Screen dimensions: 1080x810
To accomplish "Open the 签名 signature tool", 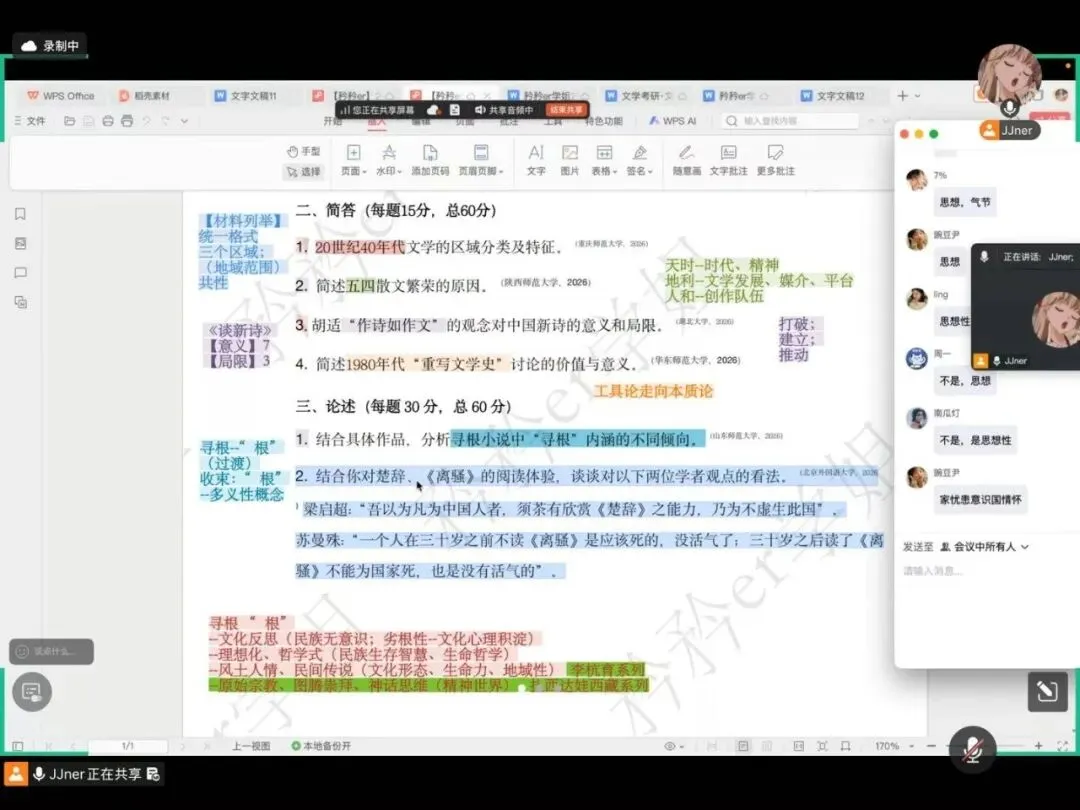I will pos(639,160).
